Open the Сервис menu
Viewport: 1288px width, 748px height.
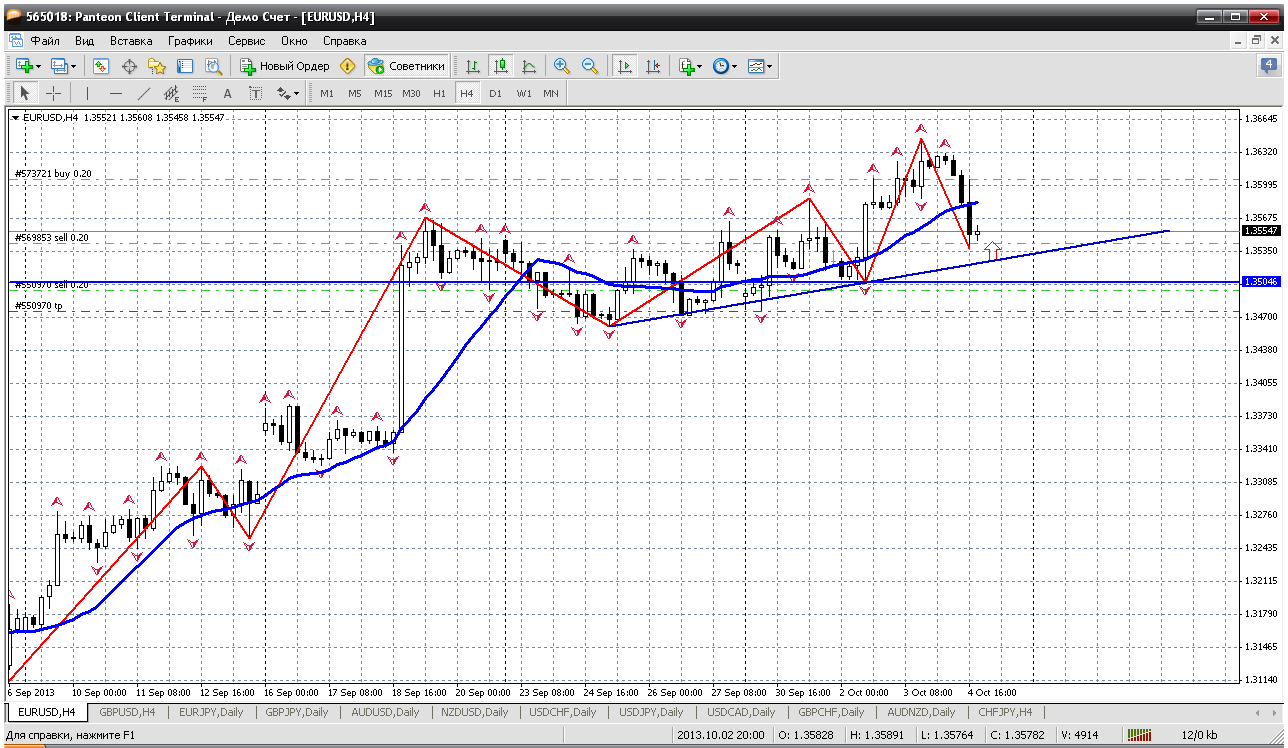[246, 41]
